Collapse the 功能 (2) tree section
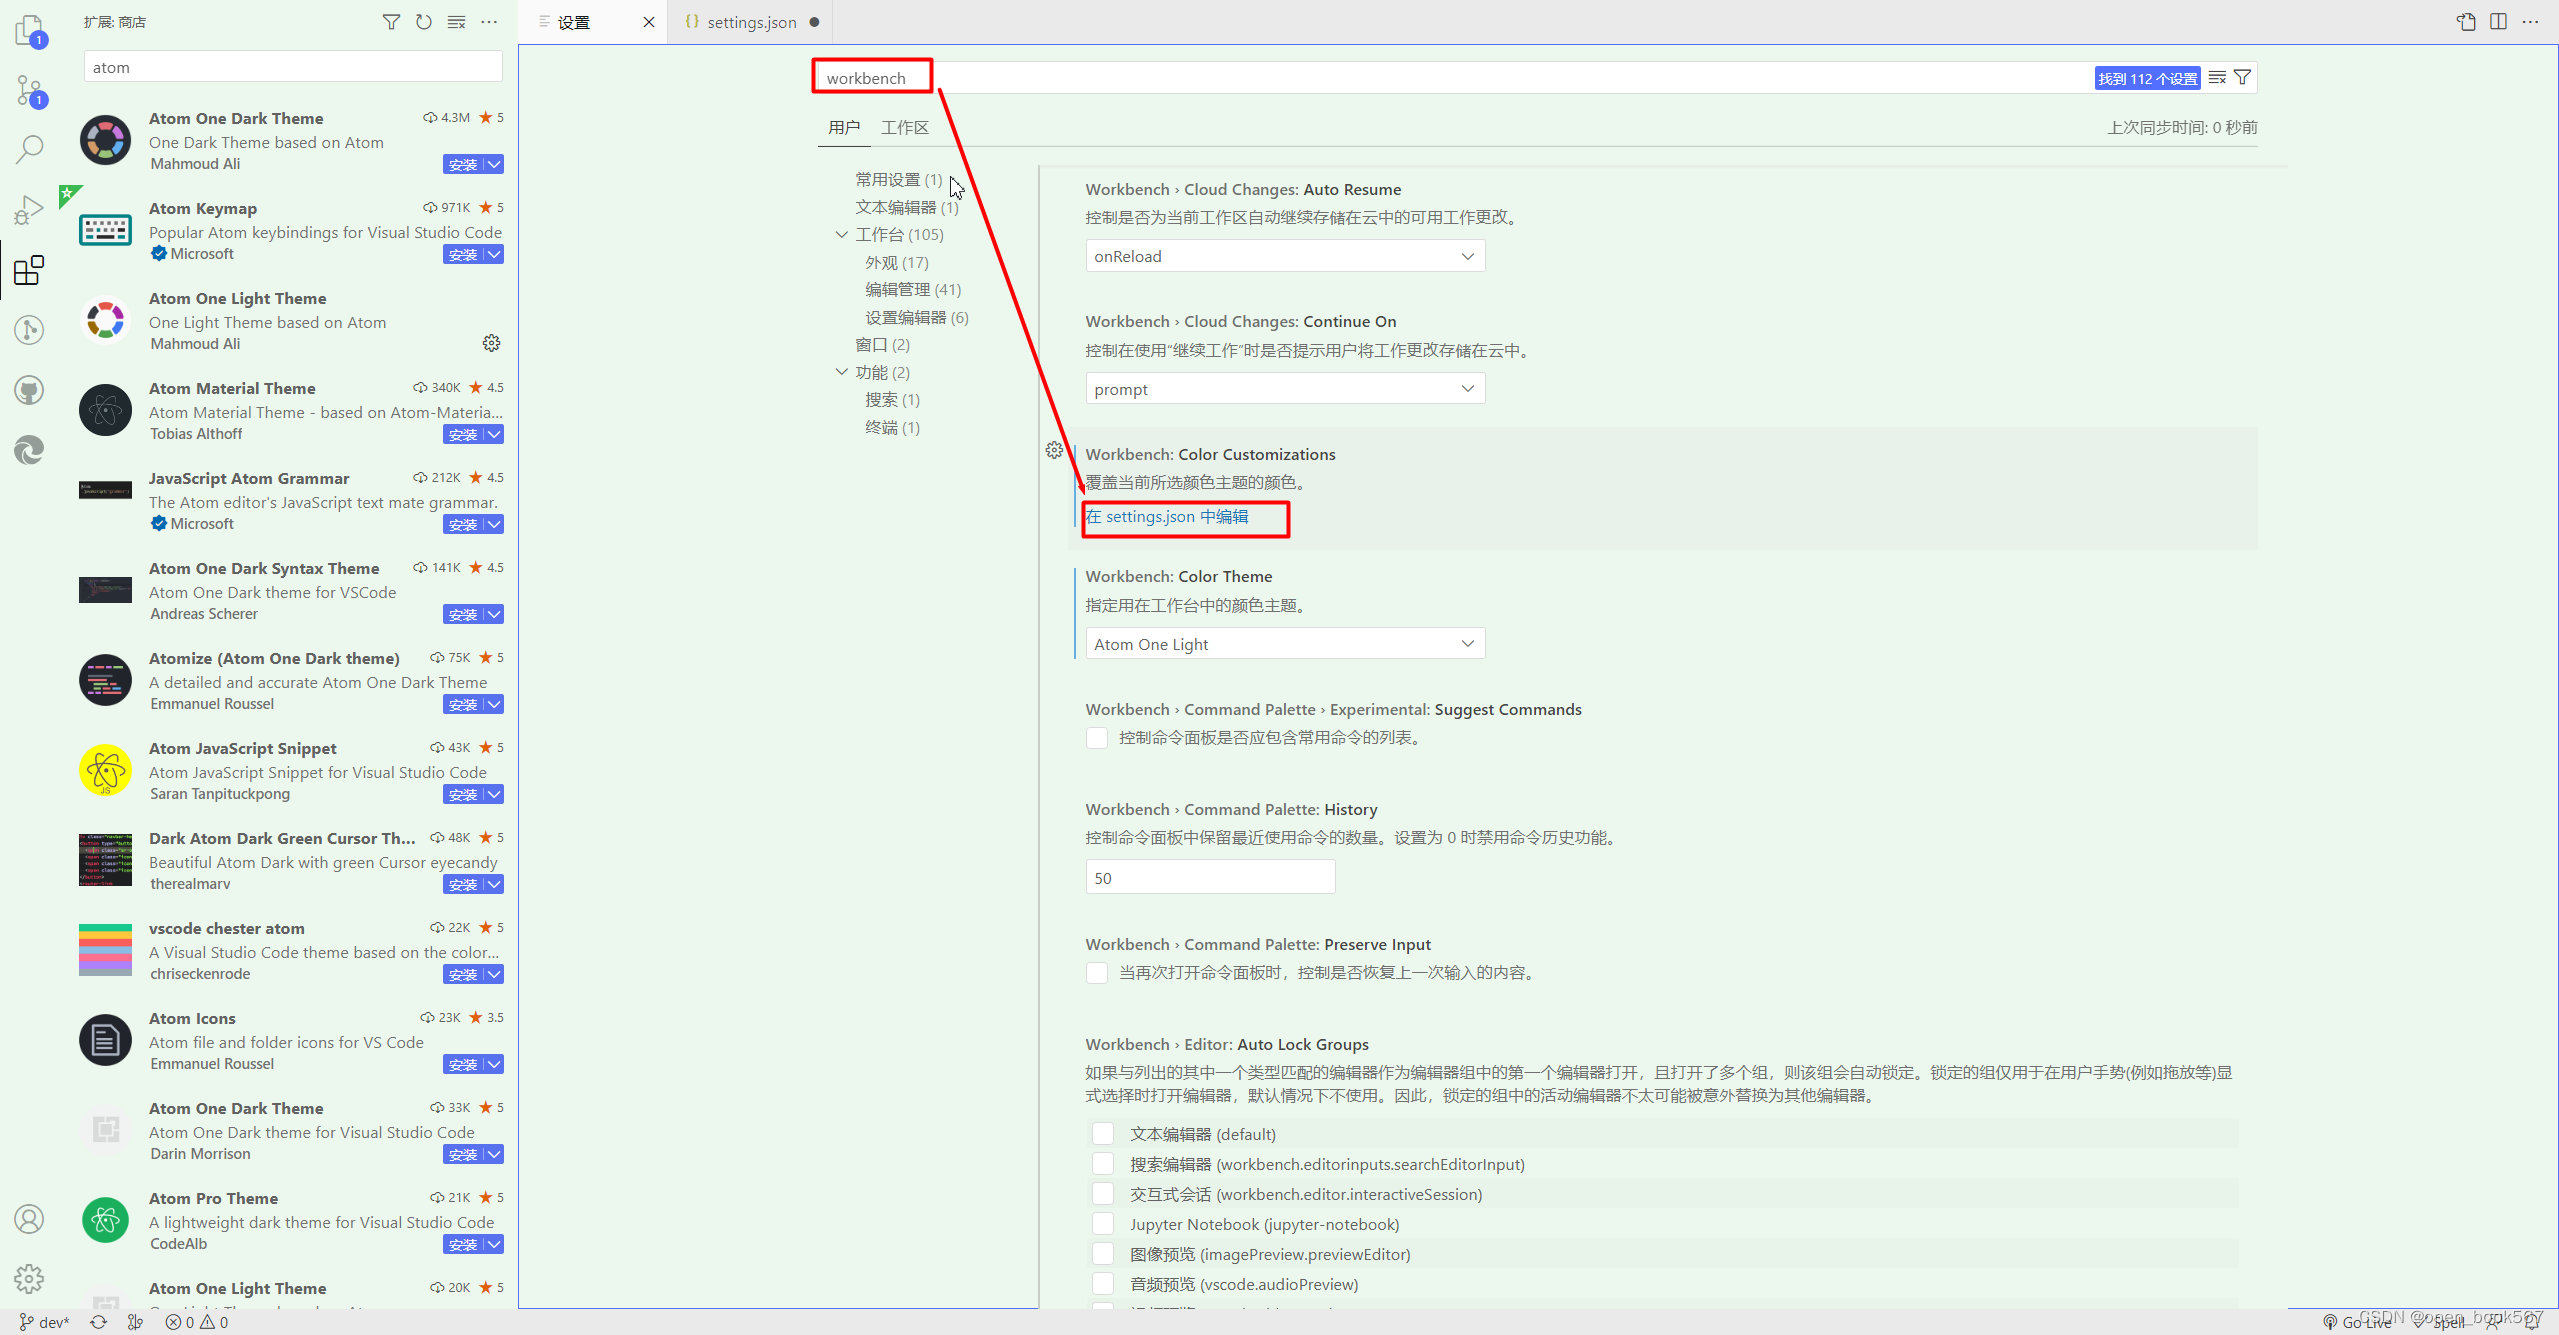Viewport: 2559px width, 1335px height. 842,372
